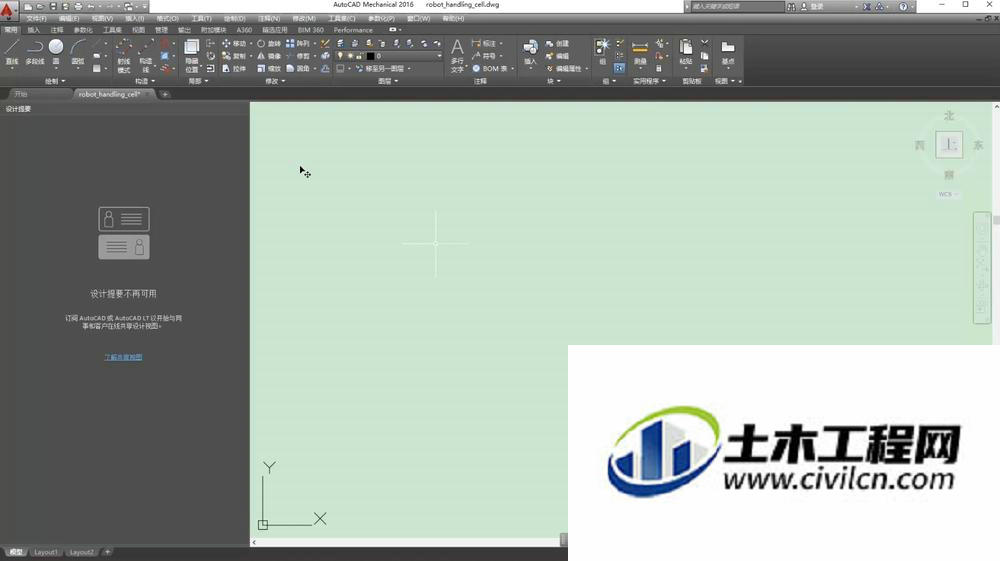Screen dimensions: 1000x561
Task: Click the Plot/Print icon in quick access toolbar
Action: [78, 6]
